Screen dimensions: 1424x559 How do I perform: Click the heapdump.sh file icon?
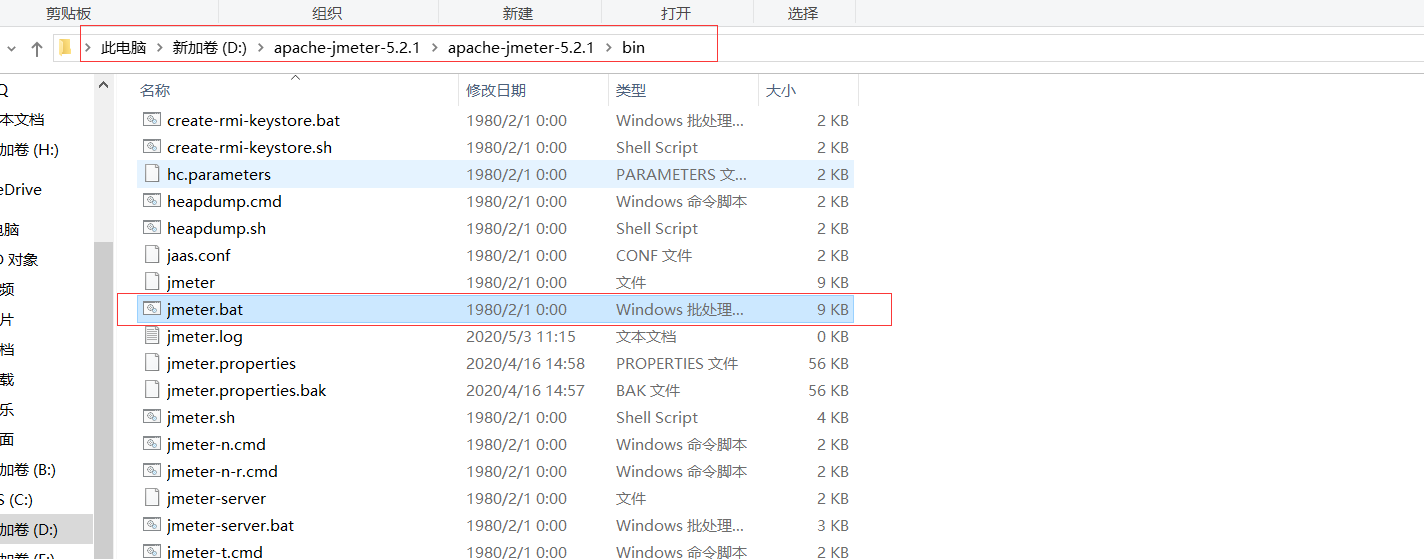(x=152, y=228)
